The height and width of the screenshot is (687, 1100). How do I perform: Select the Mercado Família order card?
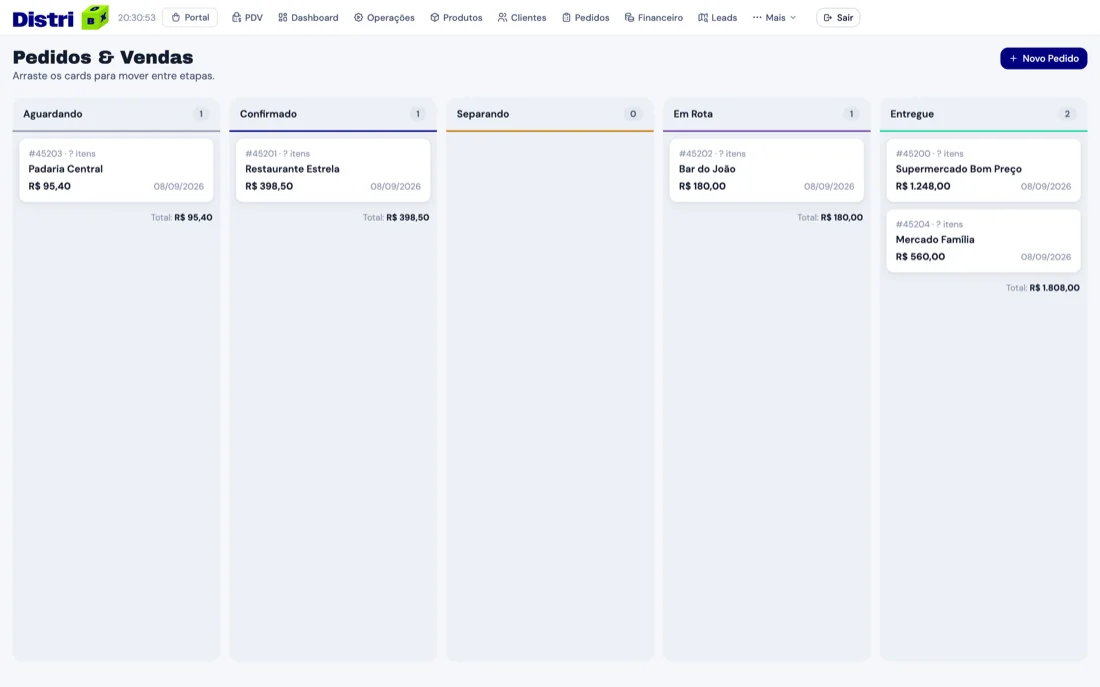click(x=984, y=241)
